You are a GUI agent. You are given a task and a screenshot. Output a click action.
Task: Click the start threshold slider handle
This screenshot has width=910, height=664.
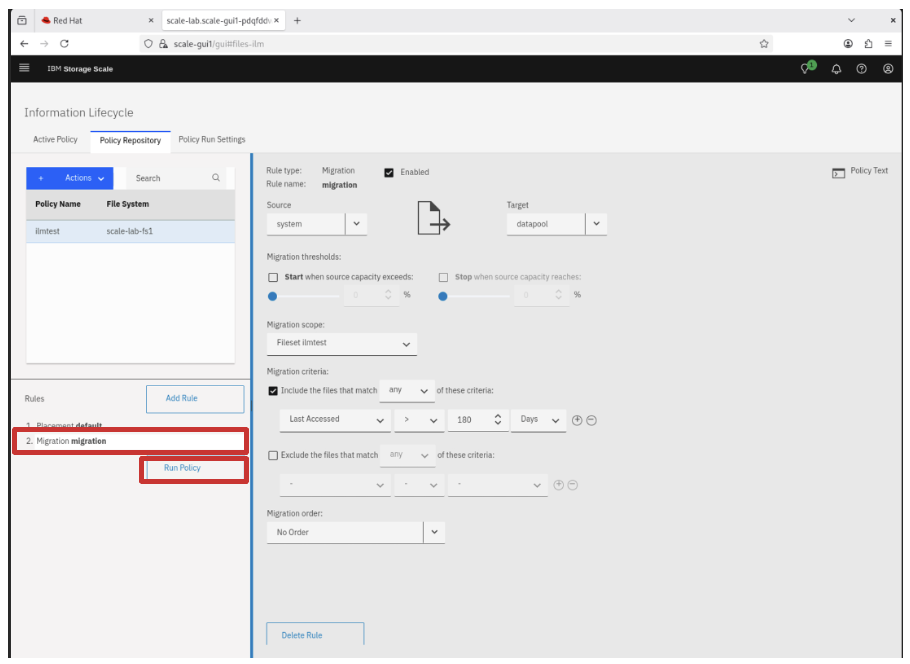(x=273, y=295)
